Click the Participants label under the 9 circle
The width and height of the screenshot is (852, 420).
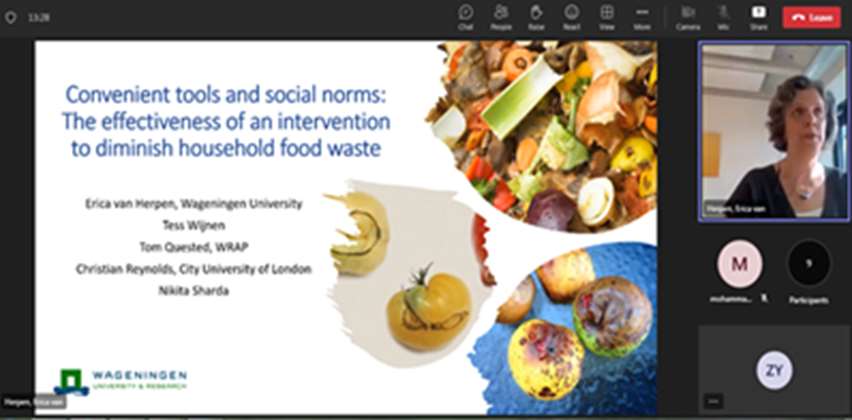click(x=809, y=299)
